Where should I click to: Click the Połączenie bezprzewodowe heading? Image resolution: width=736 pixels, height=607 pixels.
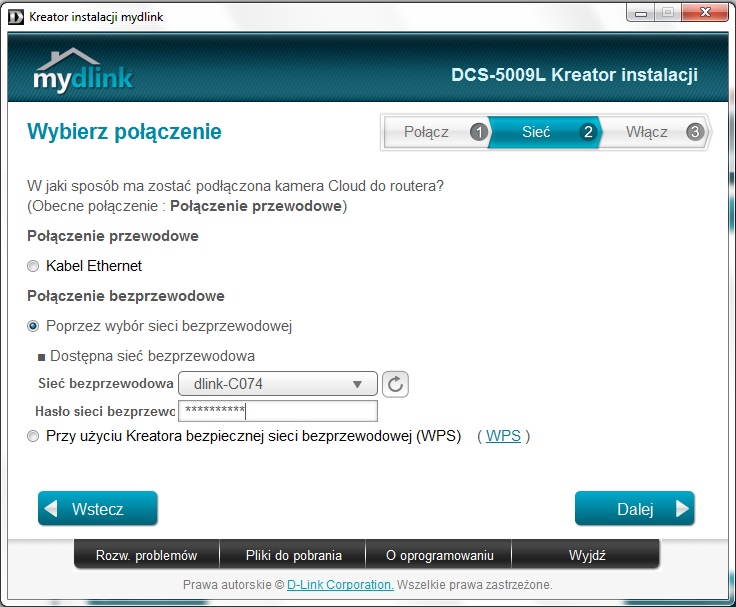(x=126, y=296)
